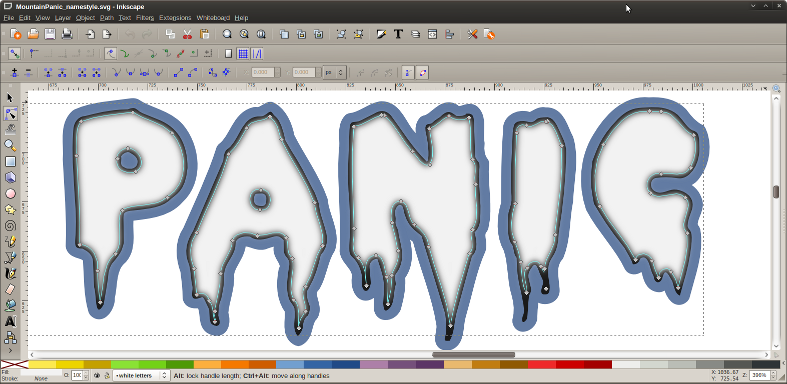This screenshot has width=787, height=384.
Task: Open Fill and Stroke dialog icon
Action: [381, 34]
